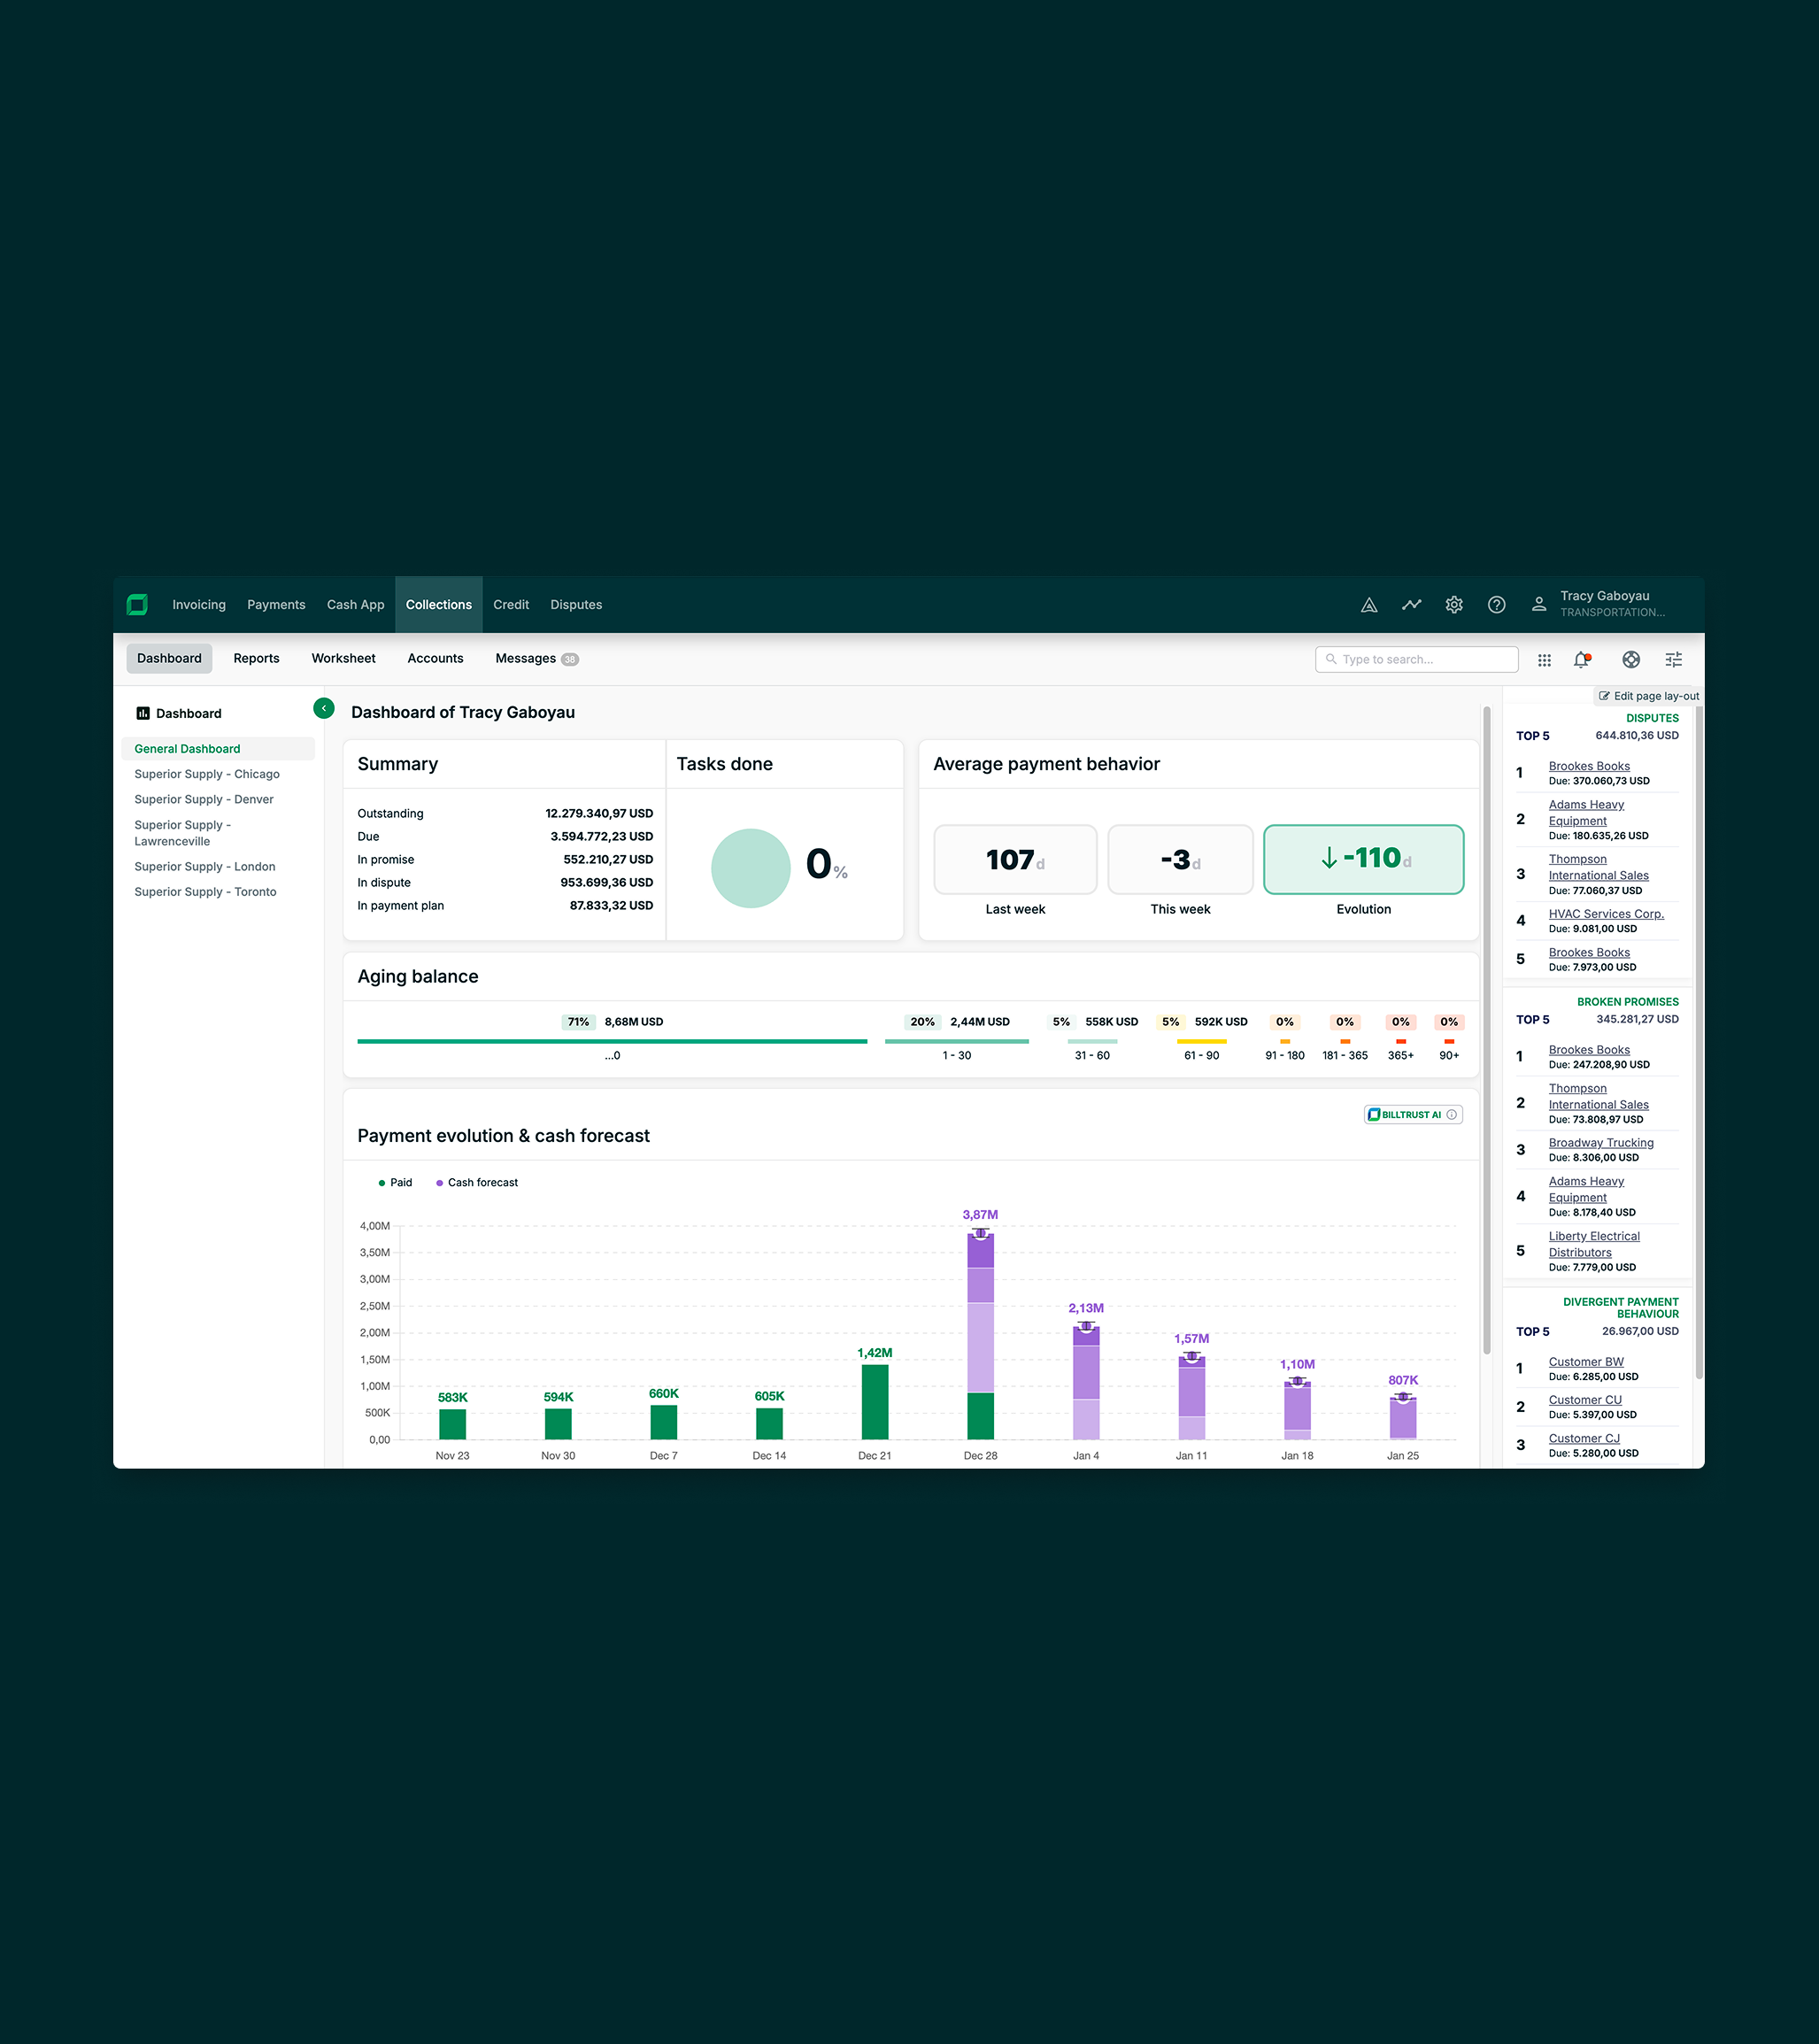Collapse the sidebar with green chevron

click(323, 708)
